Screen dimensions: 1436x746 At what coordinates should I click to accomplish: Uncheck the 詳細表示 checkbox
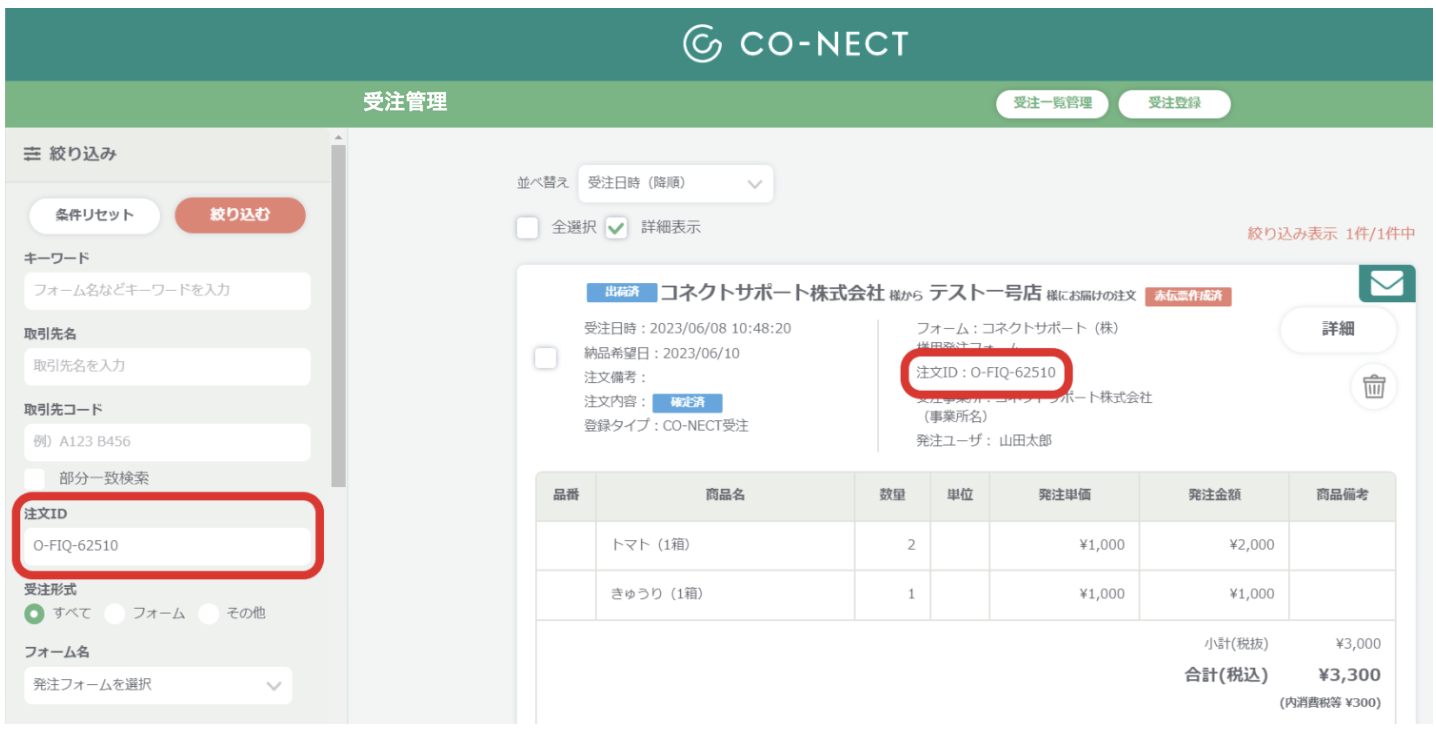616,227
